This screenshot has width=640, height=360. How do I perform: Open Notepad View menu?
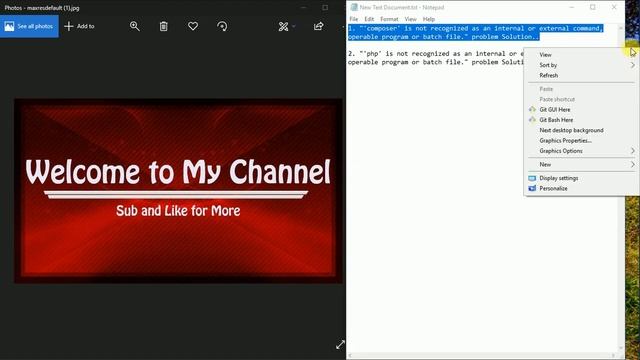(x=410, y=19)
